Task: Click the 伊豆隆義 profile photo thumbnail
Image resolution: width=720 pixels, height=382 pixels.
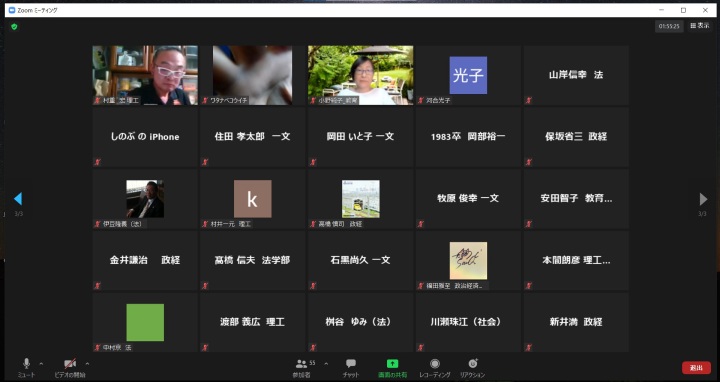Action: (x=145, y=199)
